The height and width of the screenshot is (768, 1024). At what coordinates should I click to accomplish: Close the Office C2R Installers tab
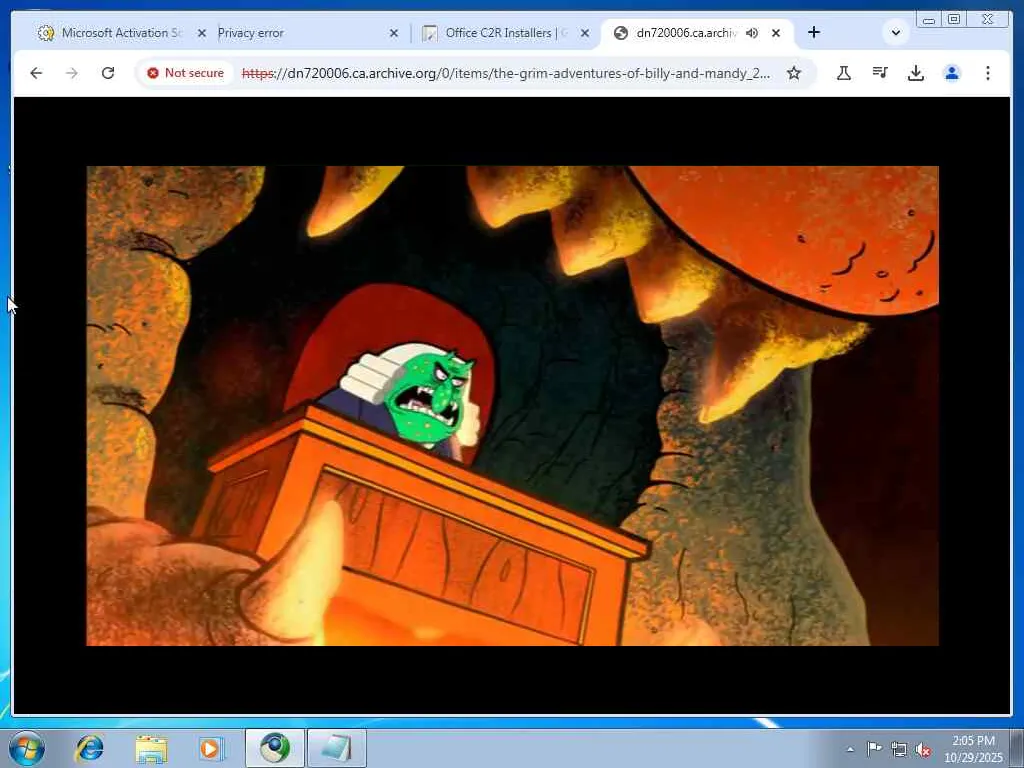(x=585, y=33)
